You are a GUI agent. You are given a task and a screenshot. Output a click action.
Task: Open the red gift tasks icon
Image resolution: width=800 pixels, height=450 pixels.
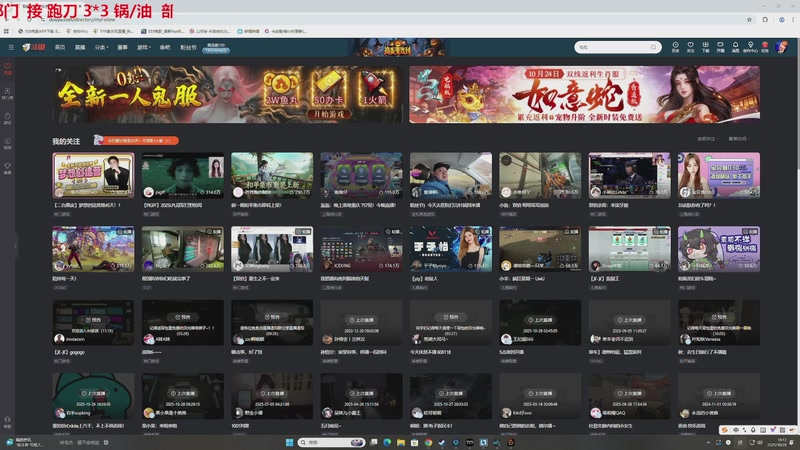coord(765,47)
